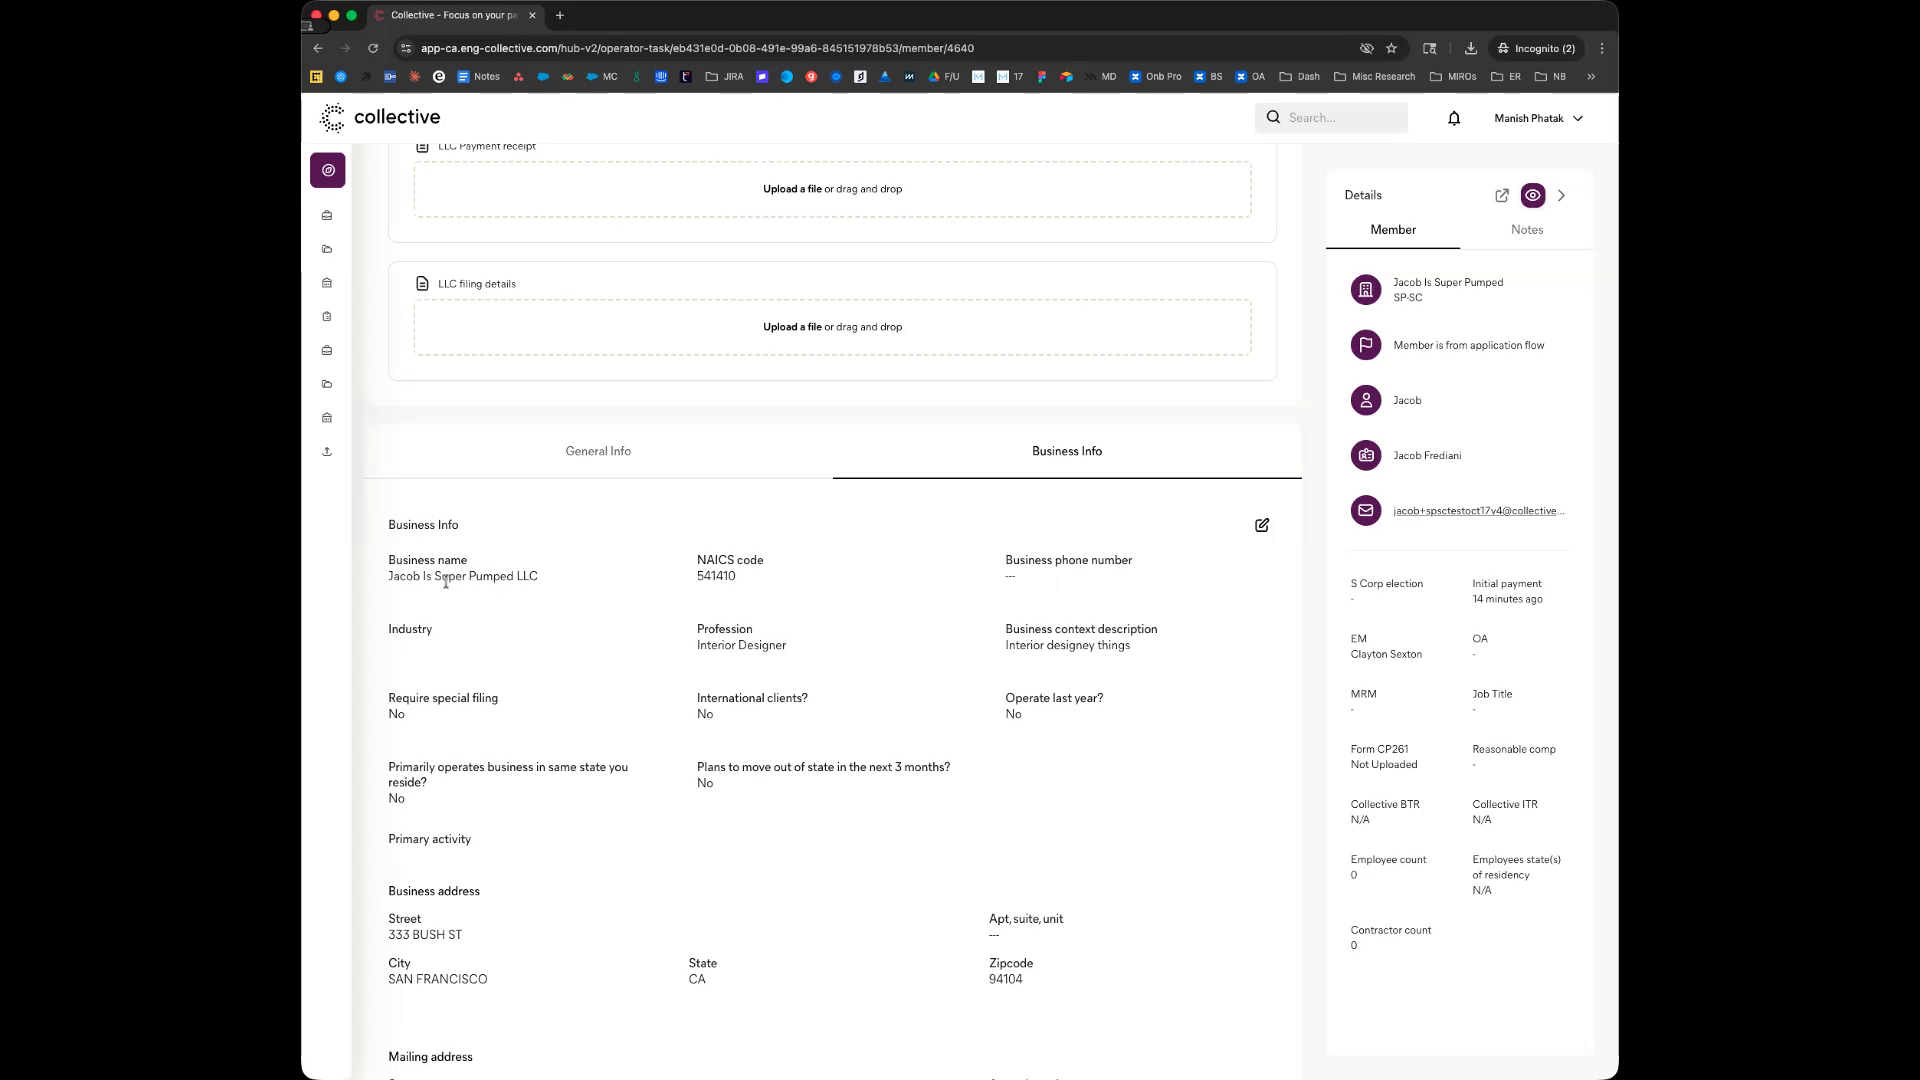1920x1080 pixels.
Task: Switch to the General Info tab
Action: pos(598,451)
